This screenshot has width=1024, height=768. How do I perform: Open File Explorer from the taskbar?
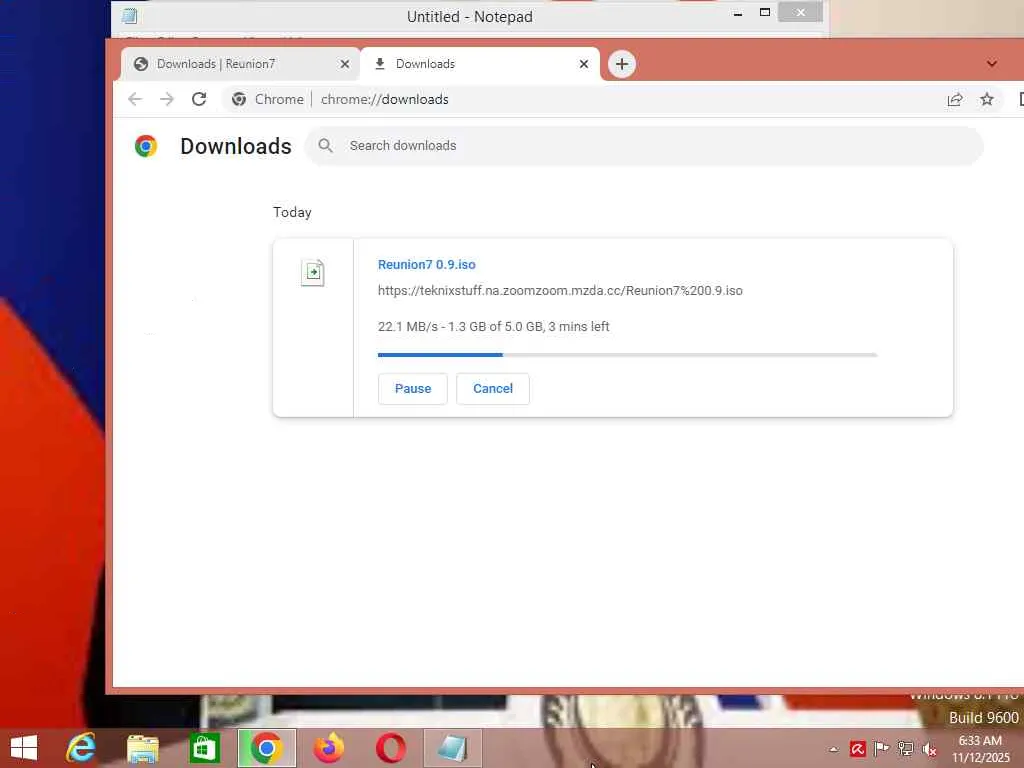click(142, 748)
